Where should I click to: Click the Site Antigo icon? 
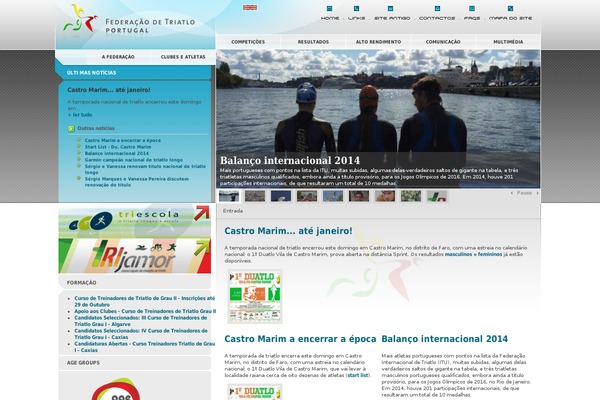point(390,8)
